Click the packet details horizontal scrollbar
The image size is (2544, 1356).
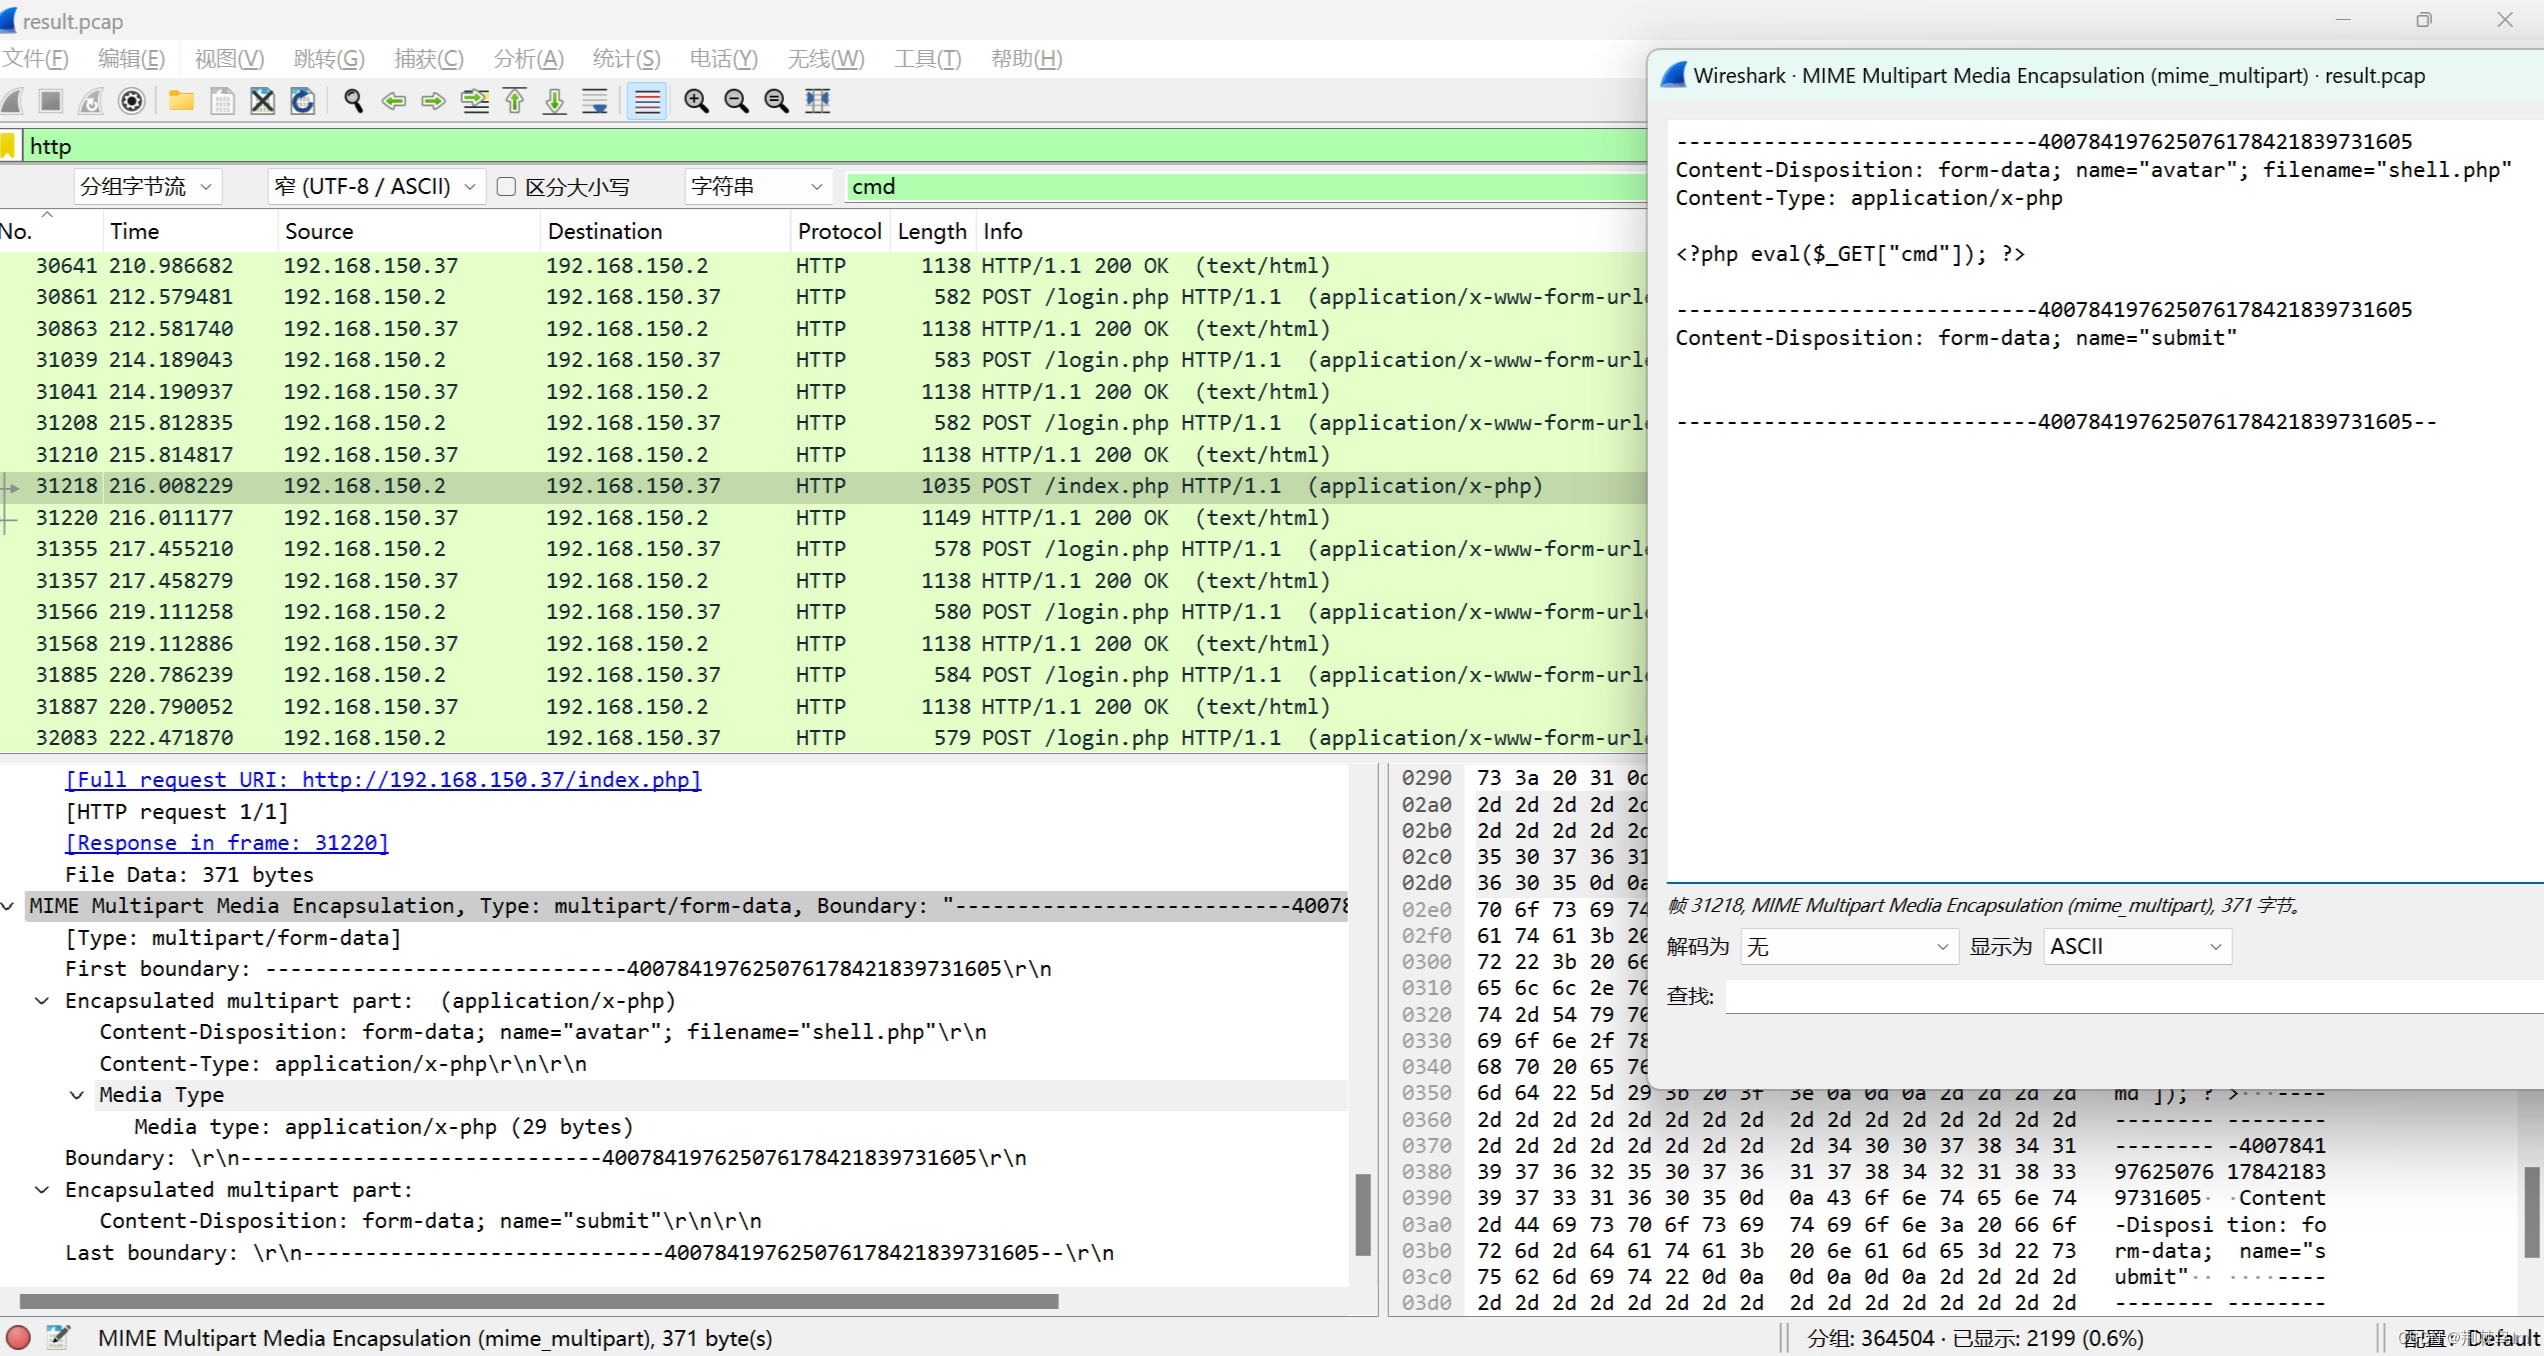(539, 1301)
